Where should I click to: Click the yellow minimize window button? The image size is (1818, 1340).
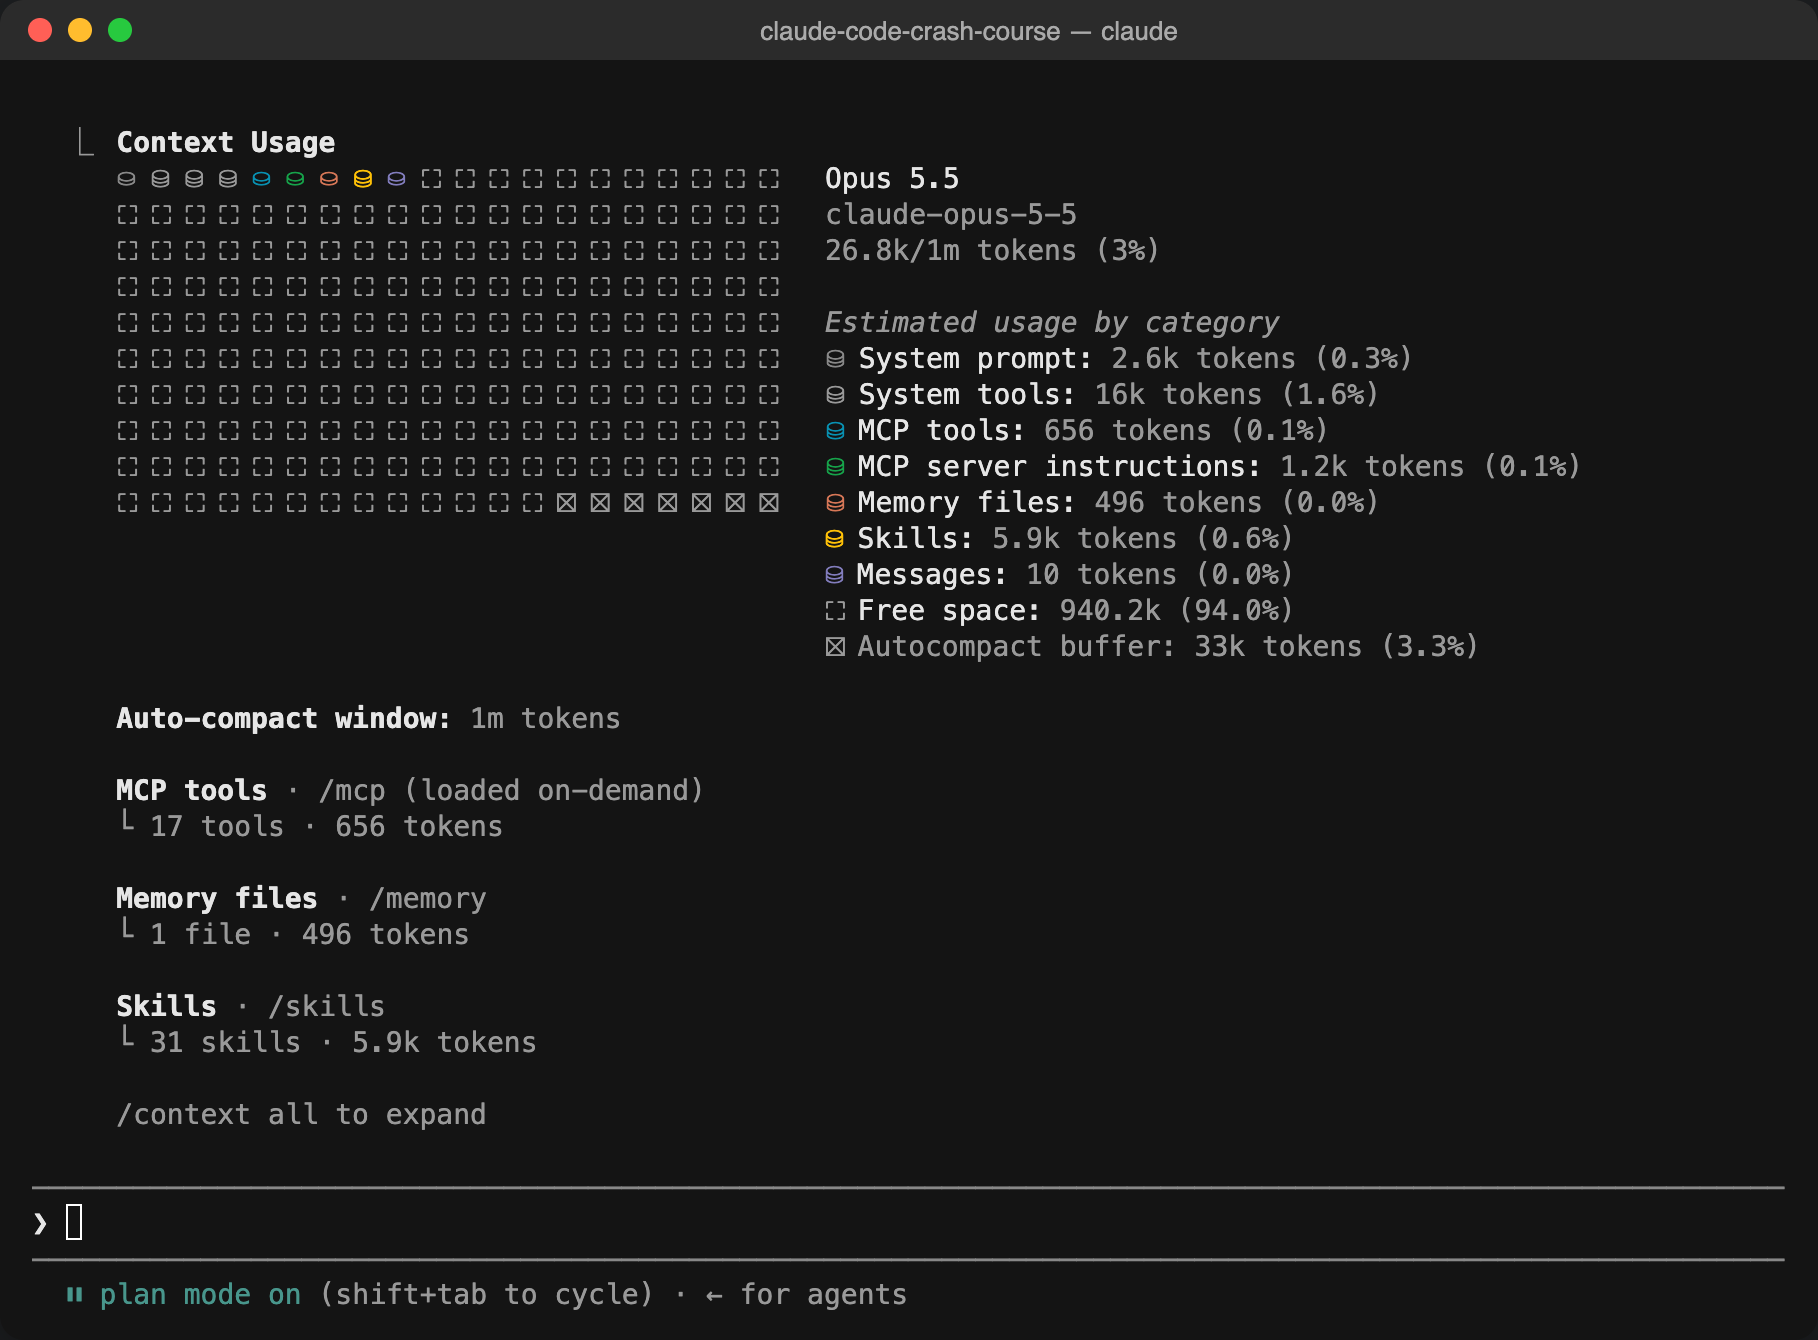80,30
